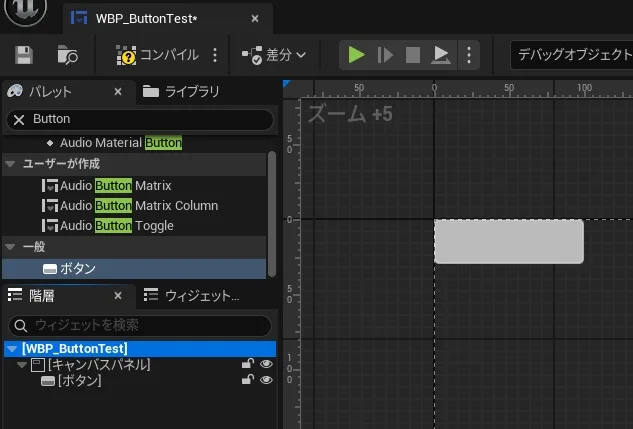The image size is (633, 429).
Task: Click the Save asset floppy disk icon
Action: 24,56
